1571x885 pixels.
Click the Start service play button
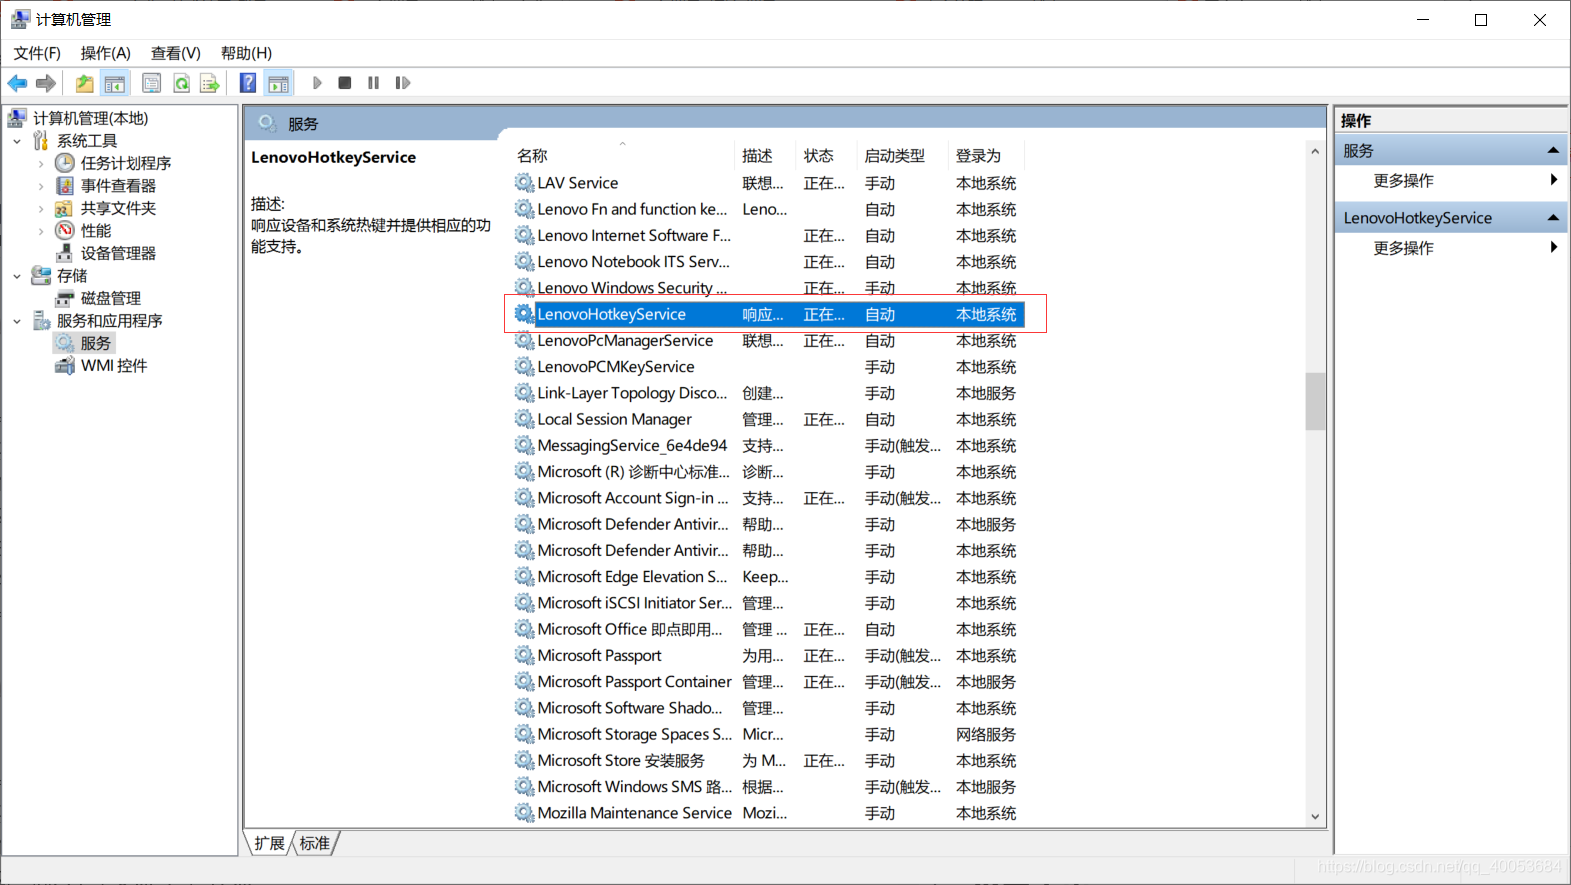point(317,83)
